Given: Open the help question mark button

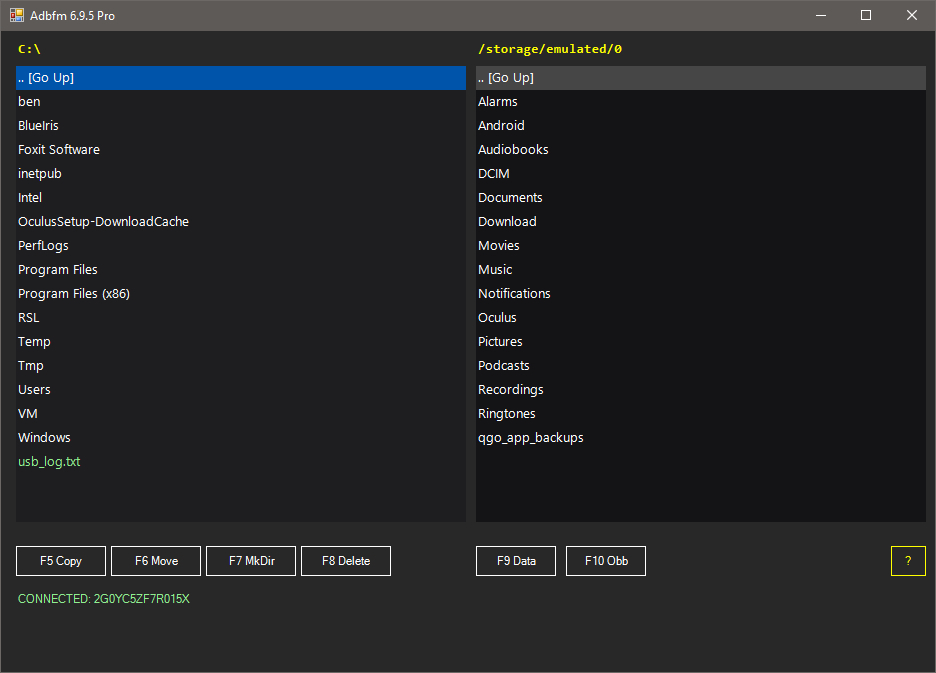Looking at the screenshot, I should click(x=908, y=561).
